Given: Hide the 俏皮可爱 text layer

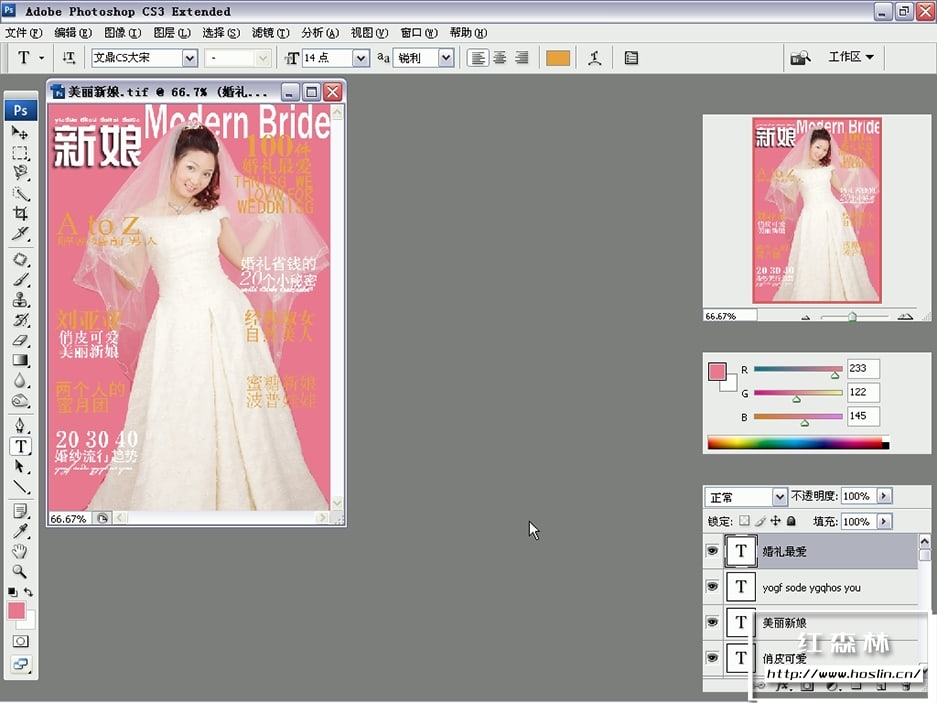Looking at the screenshot, I should [x=712, y=658].
